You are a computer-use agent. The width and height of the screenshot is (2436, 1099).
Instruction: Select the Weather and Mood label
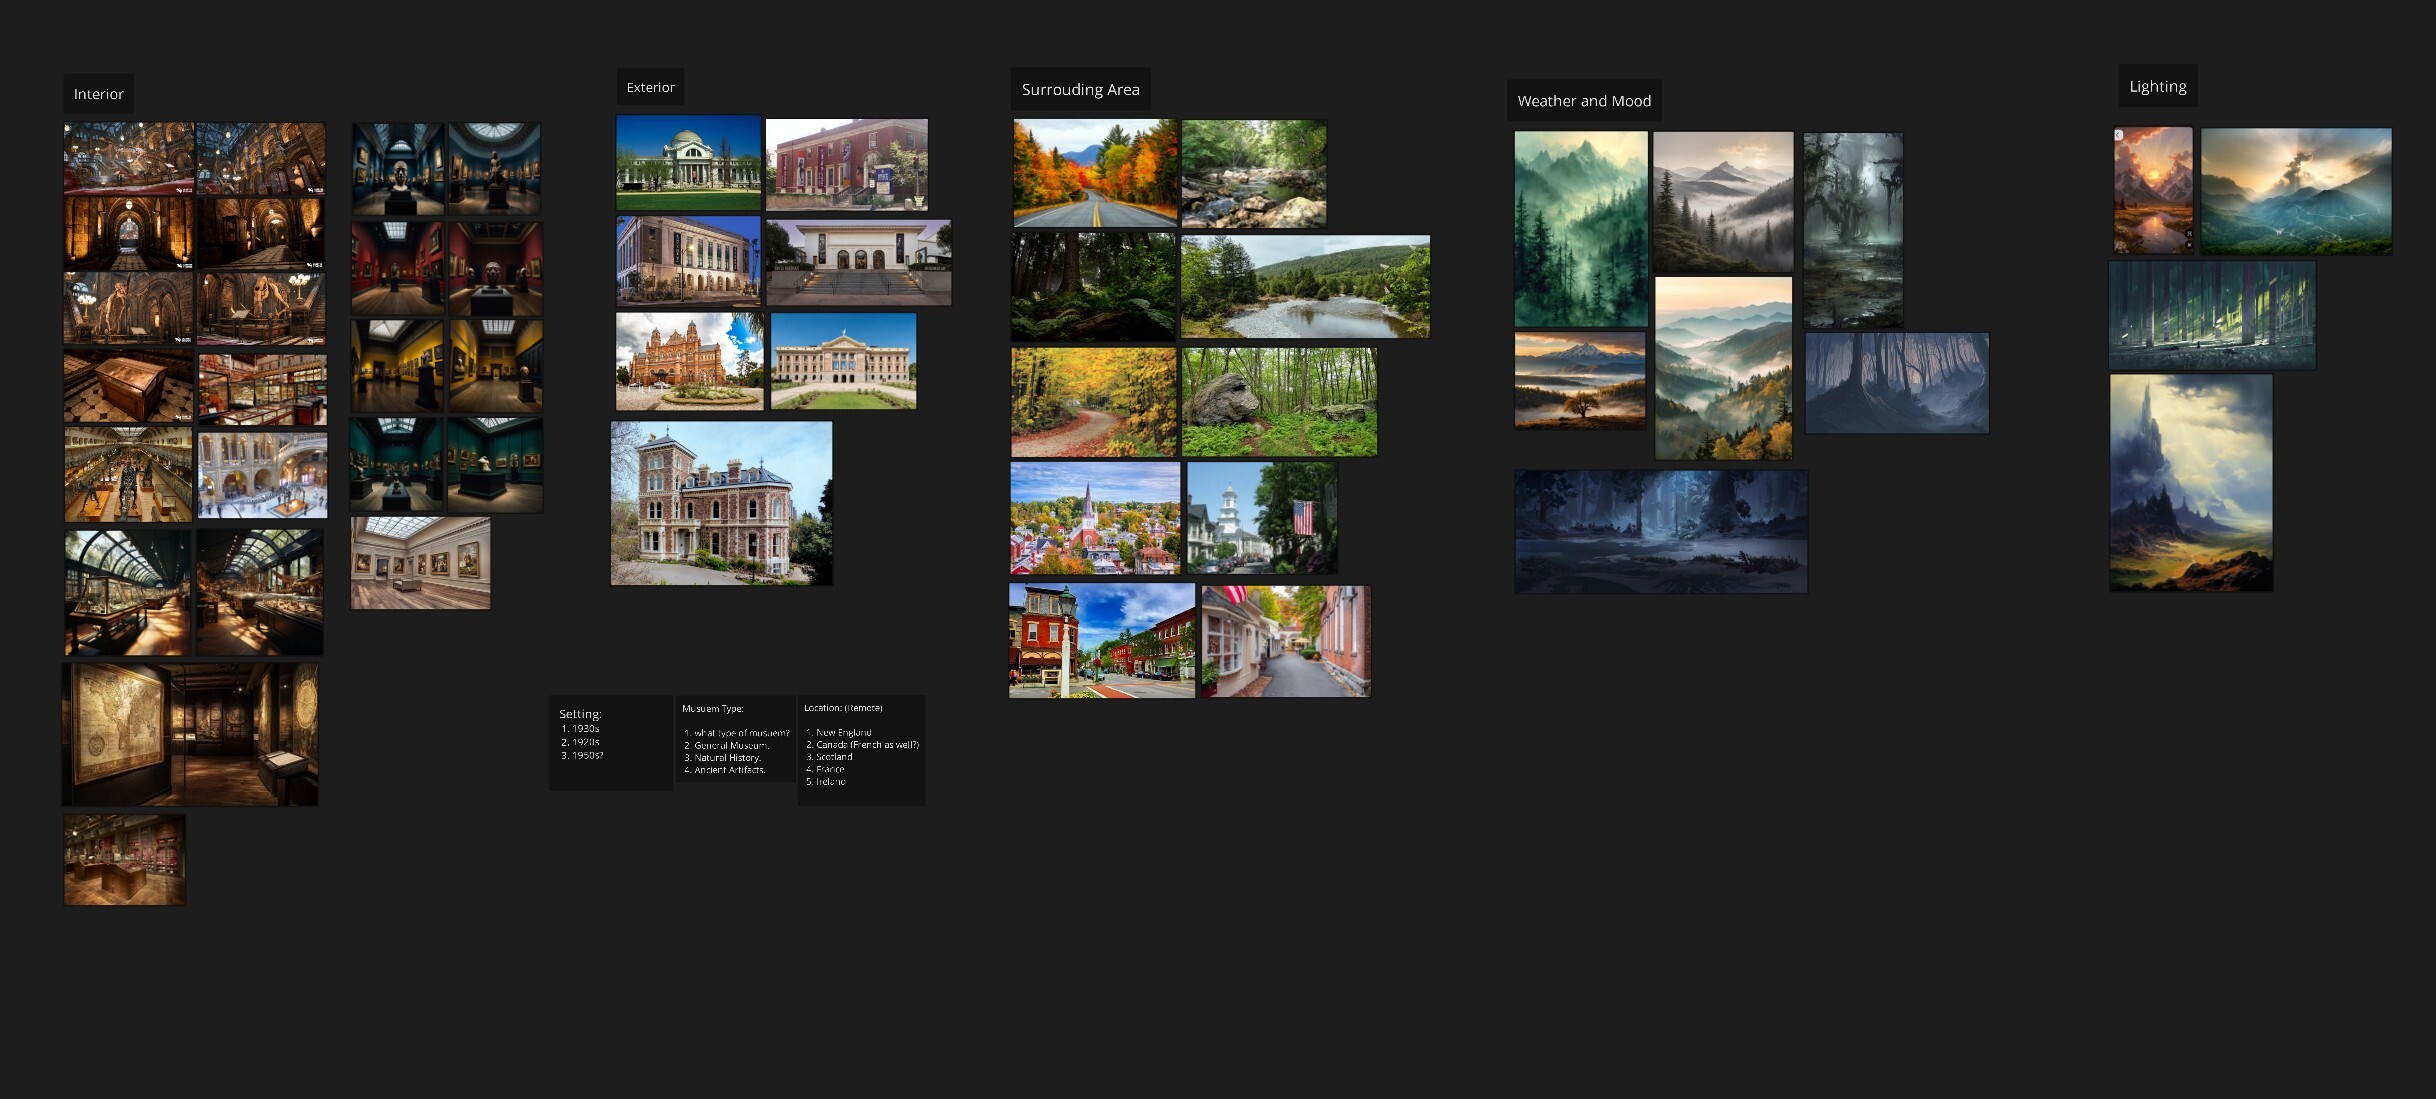tap(1584, 101)
